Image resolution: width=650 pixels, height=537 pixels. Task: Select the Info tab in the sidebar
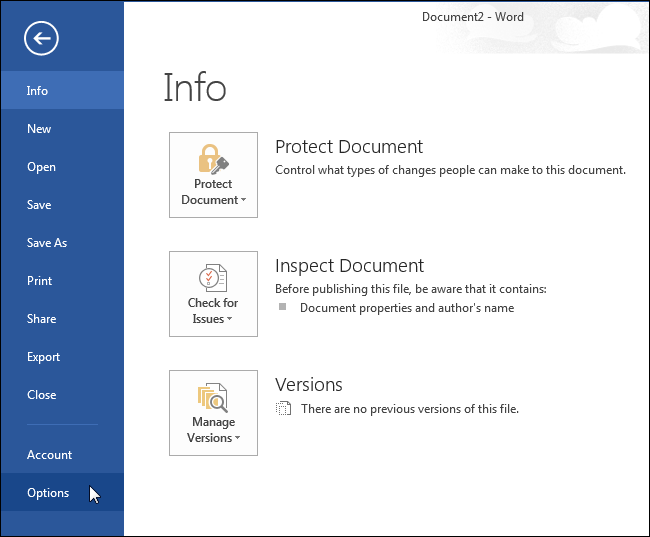pos(37,91)
